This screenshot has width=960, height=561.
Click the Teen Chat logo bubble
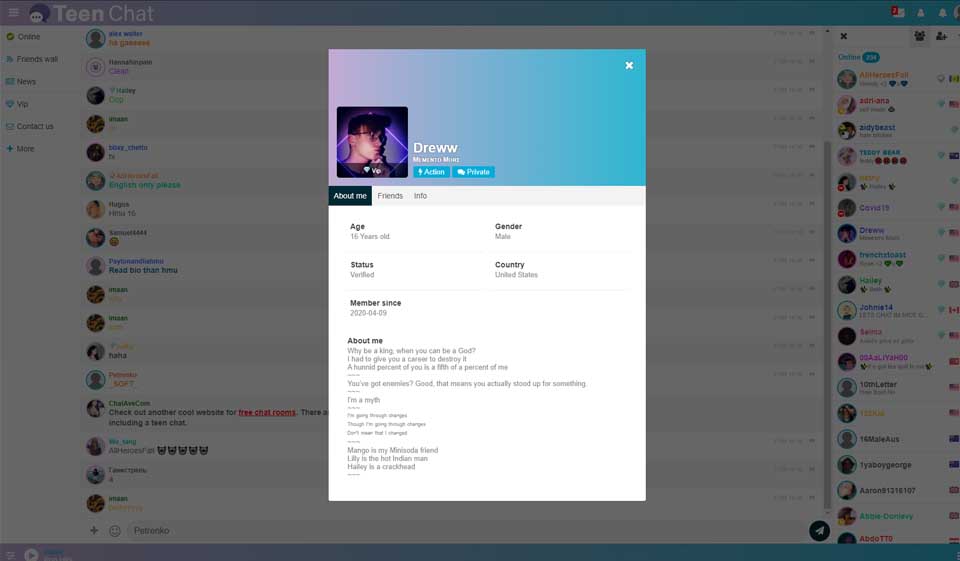tap(39, 13)
